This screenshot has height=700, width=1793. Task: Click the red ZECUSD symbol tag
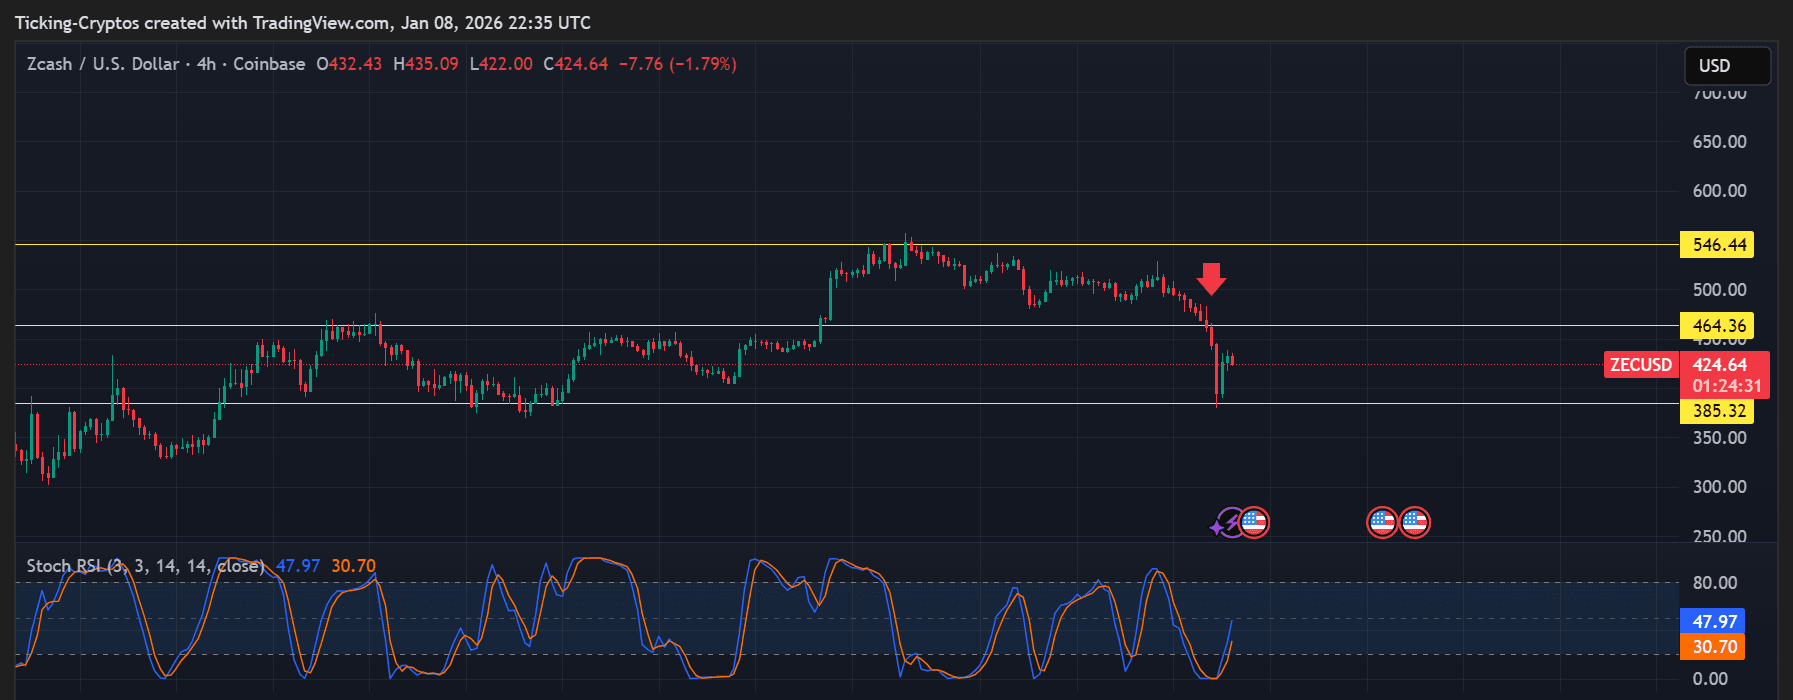pyautogui.click(x=1641, y=365)
